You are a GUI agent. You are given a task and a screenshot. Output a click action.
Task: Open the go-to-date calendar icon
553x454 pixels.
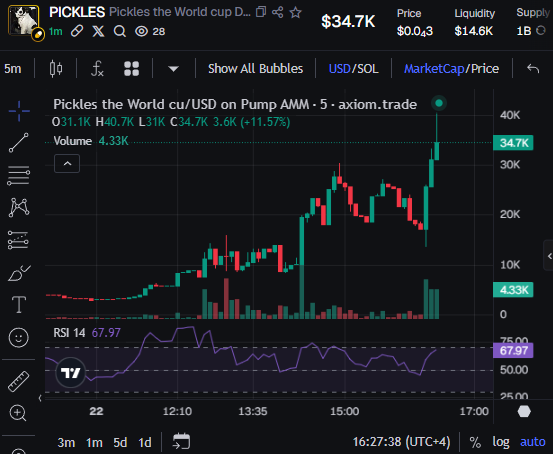click(181, 442)
